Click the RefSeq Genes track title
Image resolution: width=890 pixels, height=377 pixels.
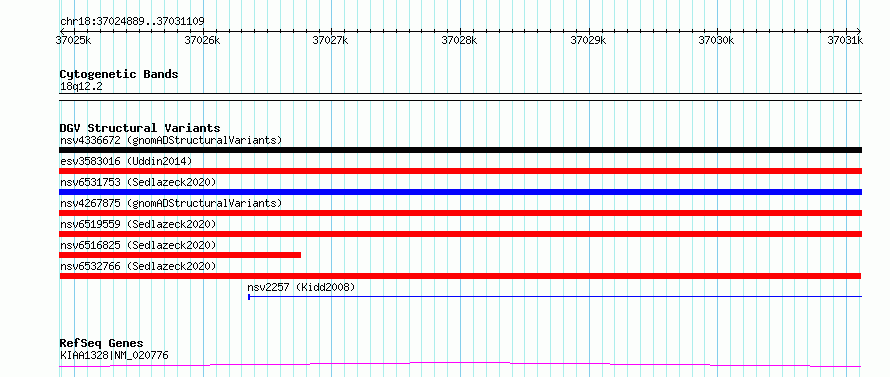click(102, 344)
